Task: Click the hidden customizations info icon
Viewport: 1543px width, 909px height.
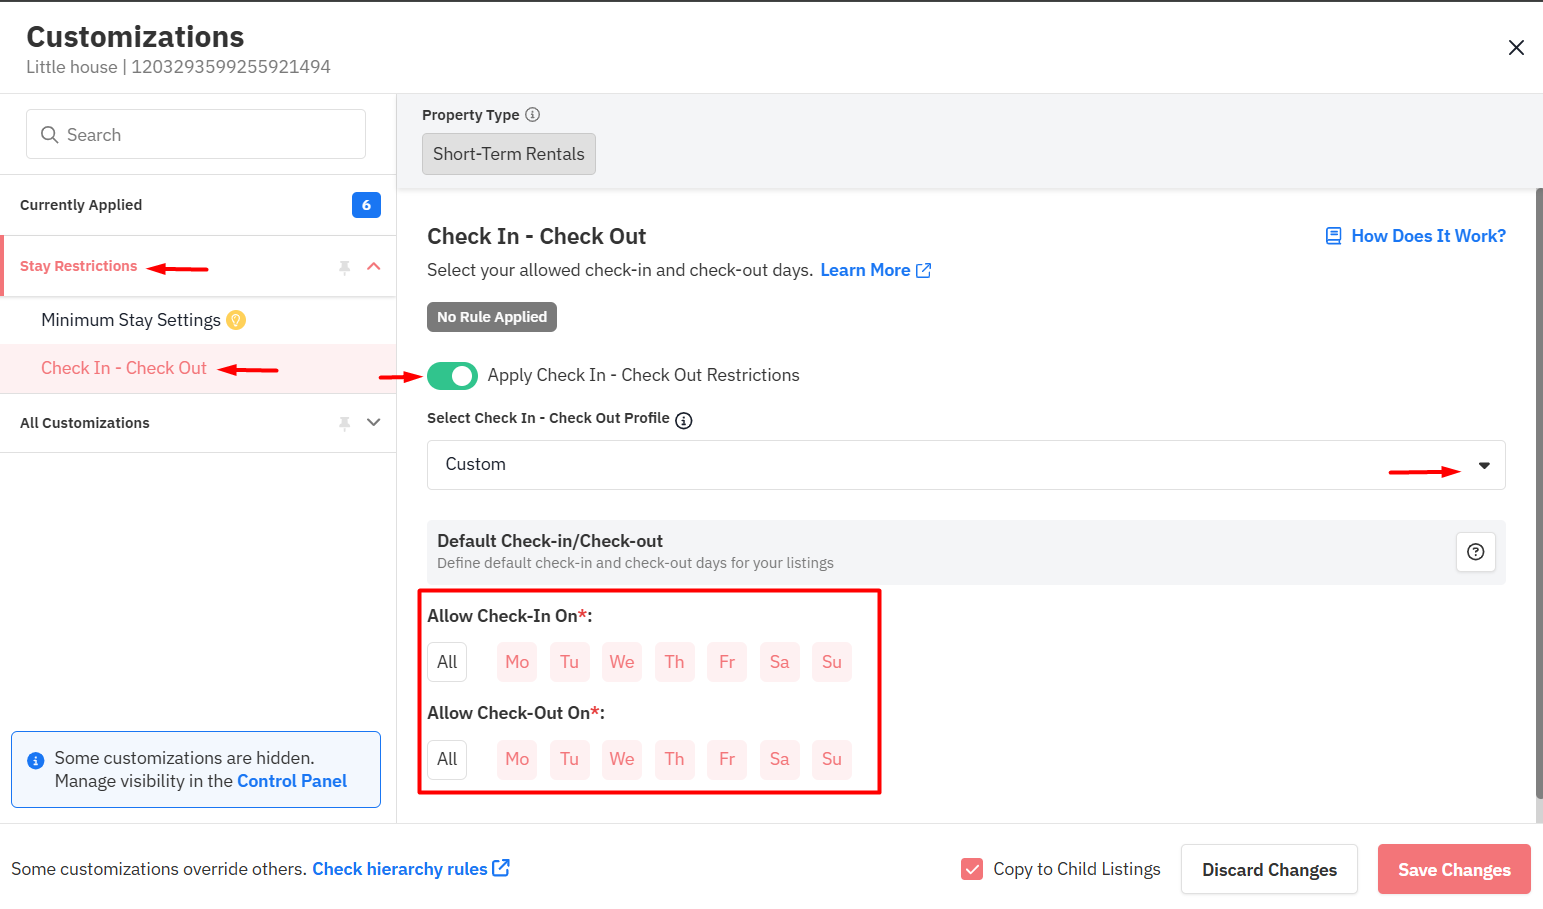Action: pos(35,761)
